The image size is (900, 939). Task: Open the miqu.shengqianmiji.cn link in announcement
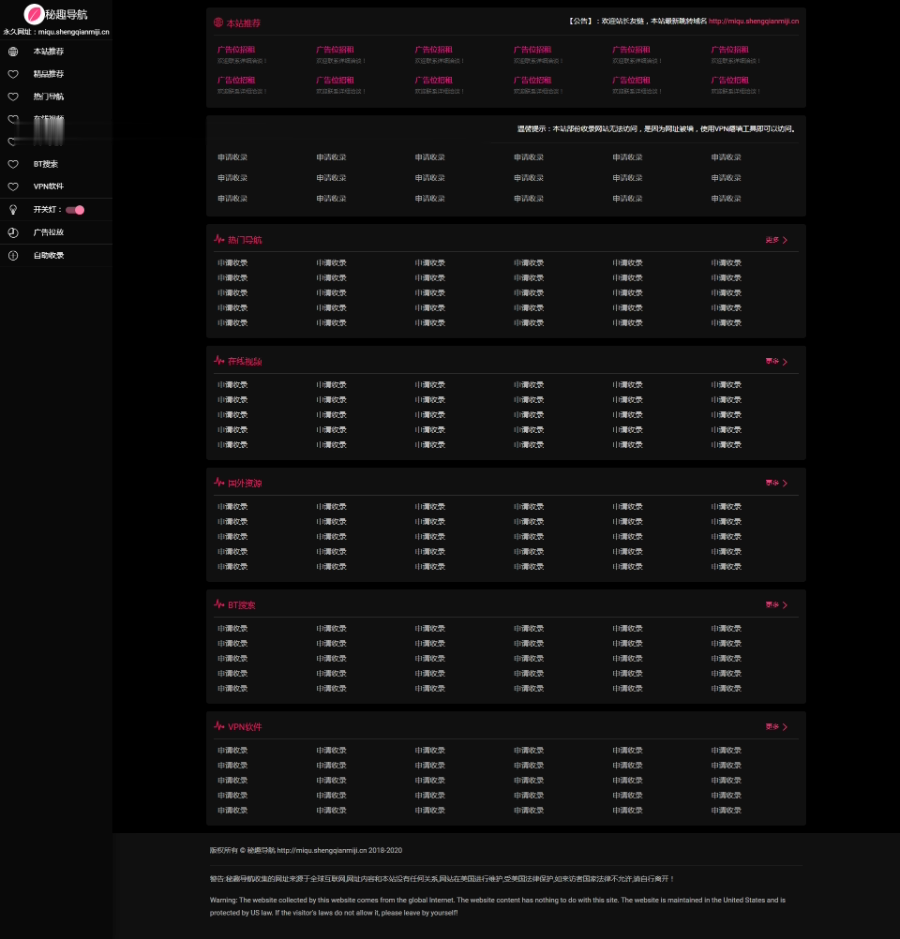[753, 21]
